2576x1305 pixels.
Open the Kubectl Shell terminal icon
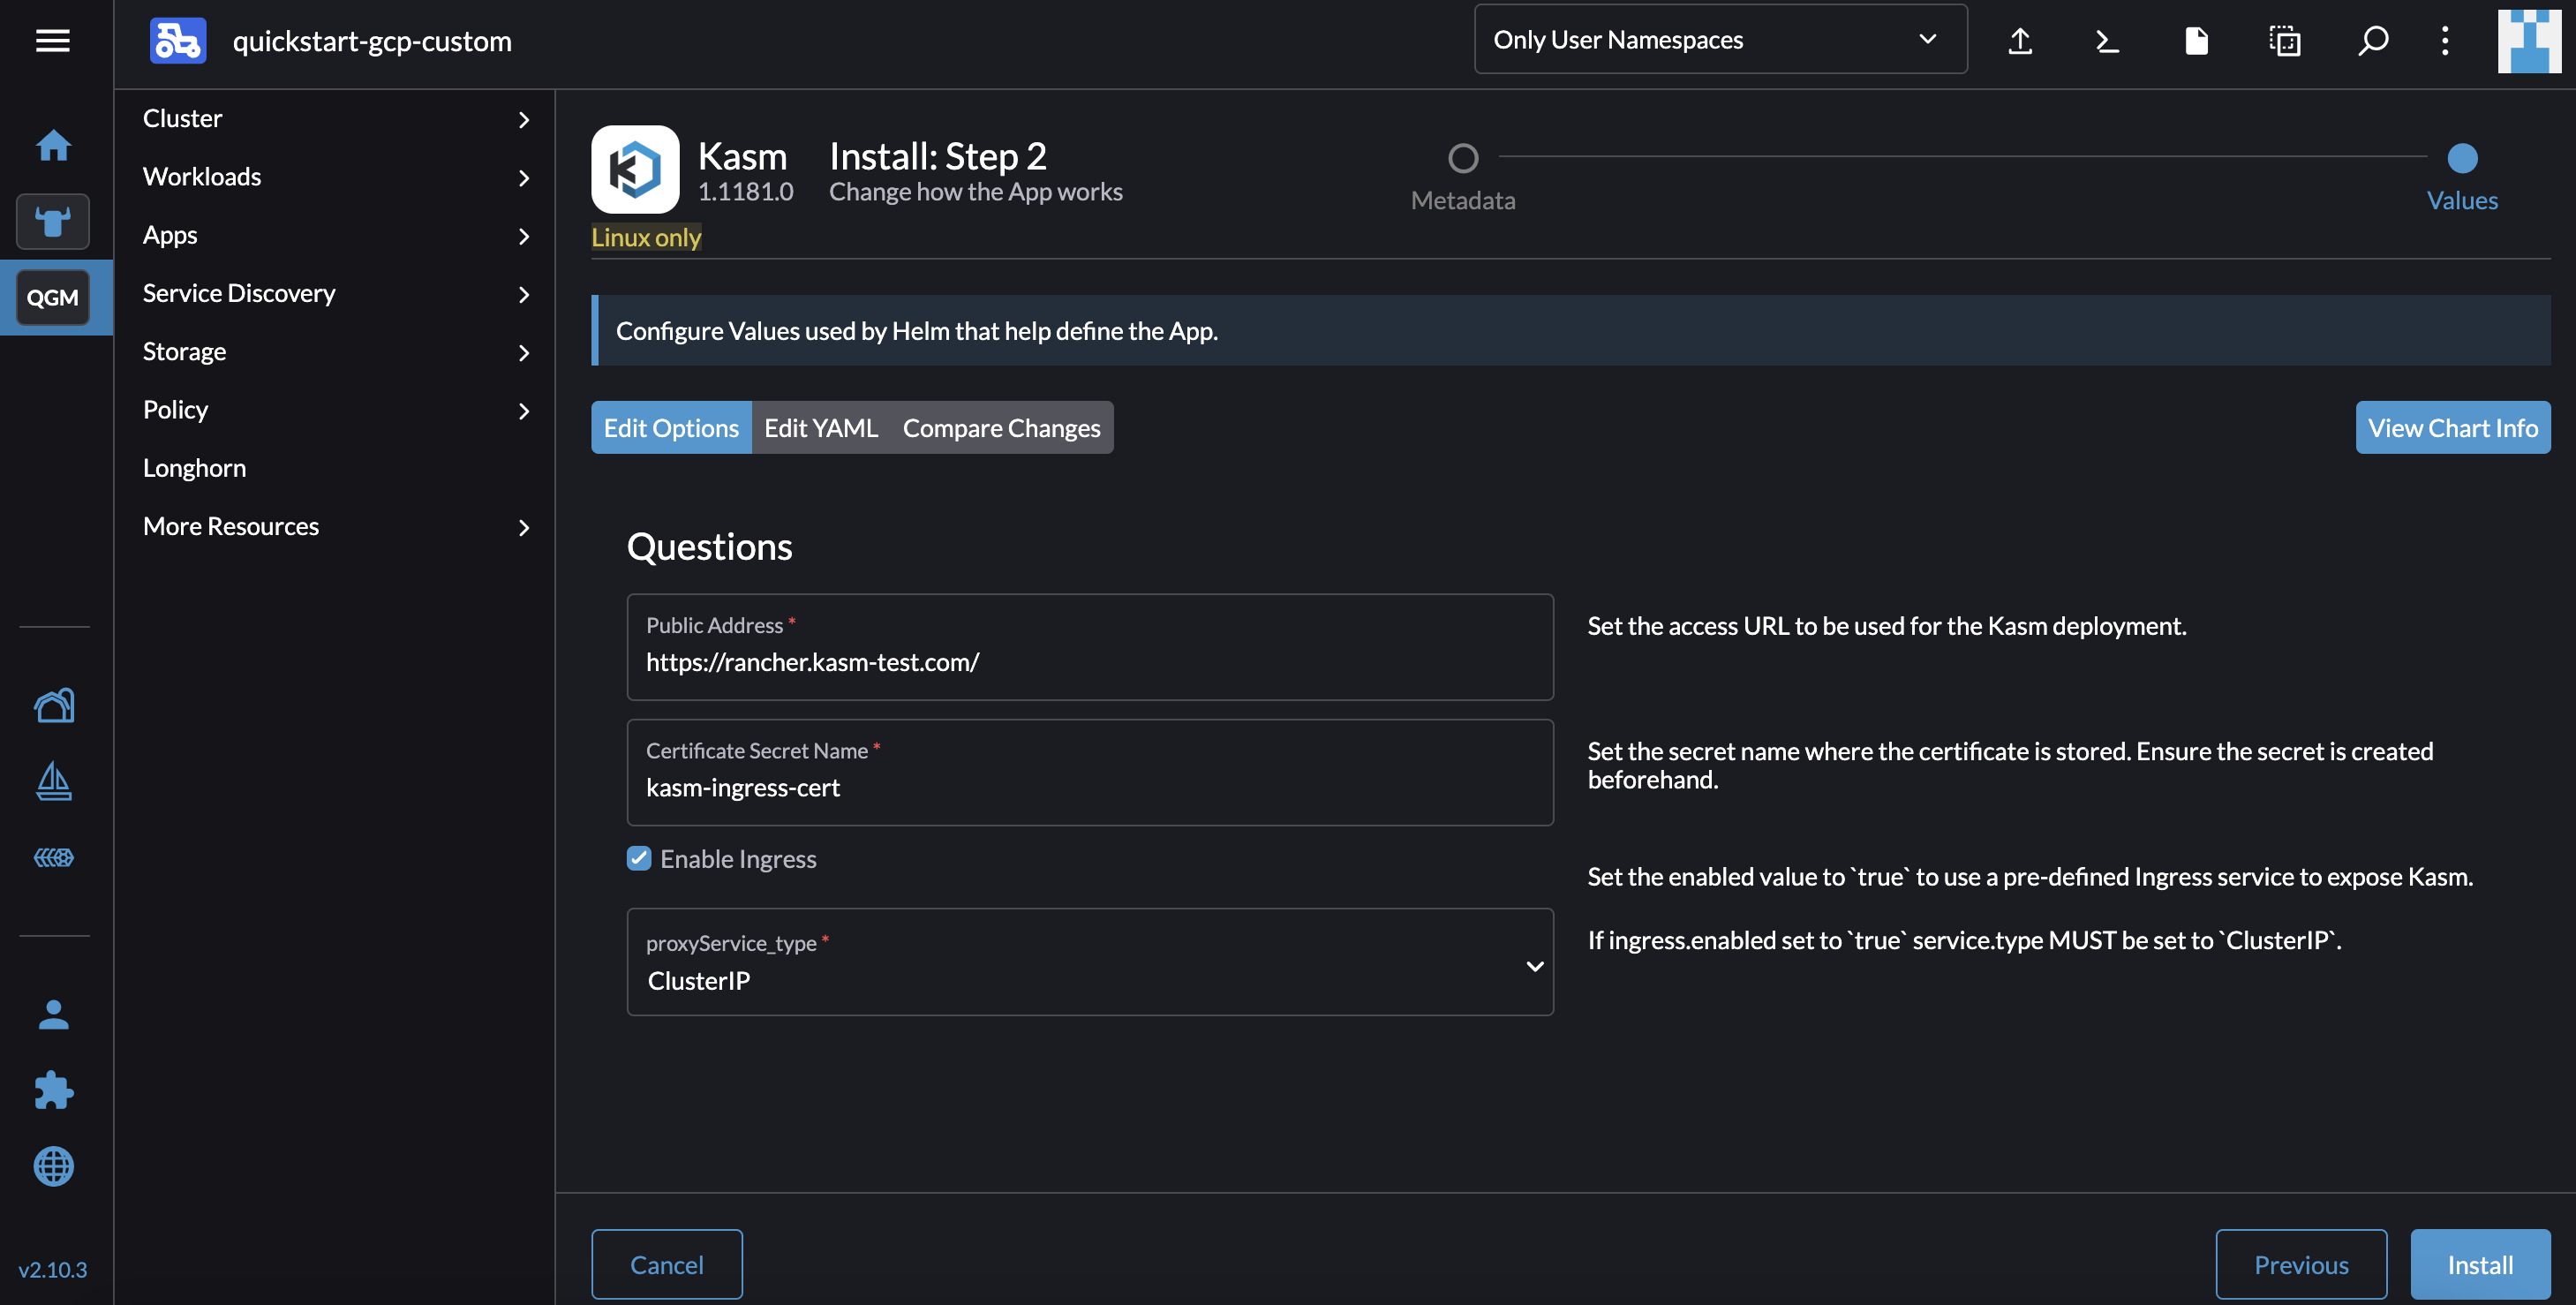coord(2108,41)
